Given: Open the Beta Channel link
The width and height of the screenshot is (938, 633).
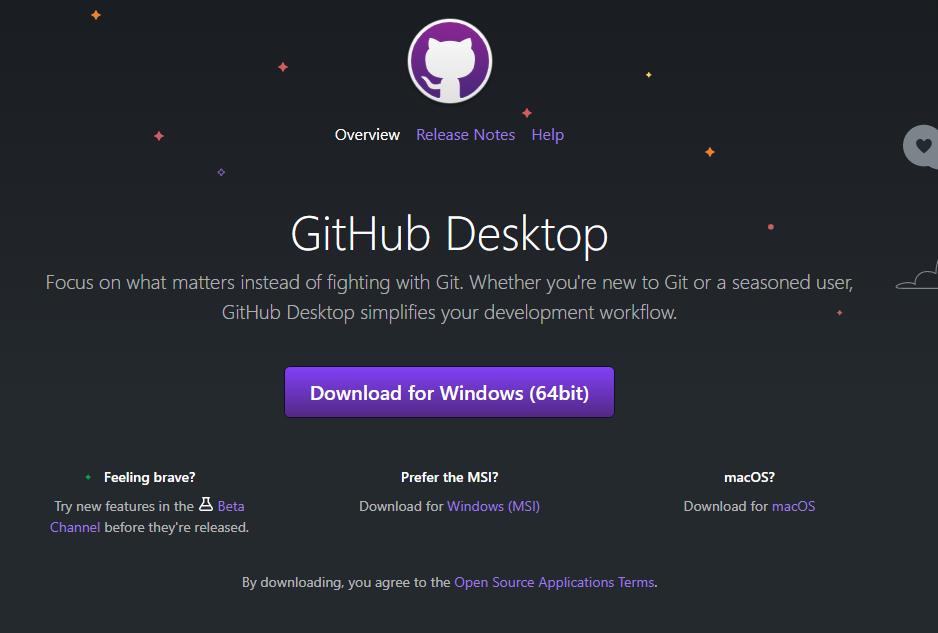Looking at the screenshot, I should [231, 506].
